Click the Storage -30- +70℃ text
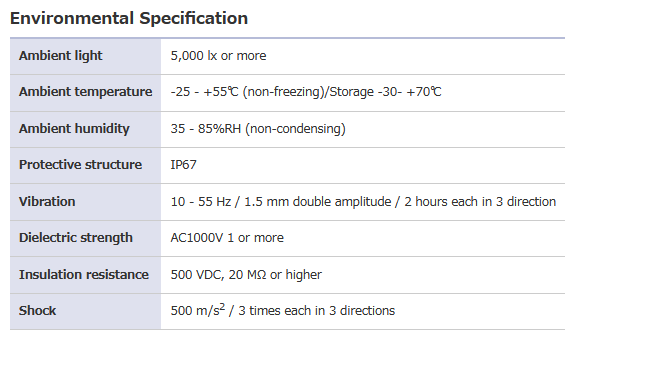The image size is (662, 367). click(385, 92)
